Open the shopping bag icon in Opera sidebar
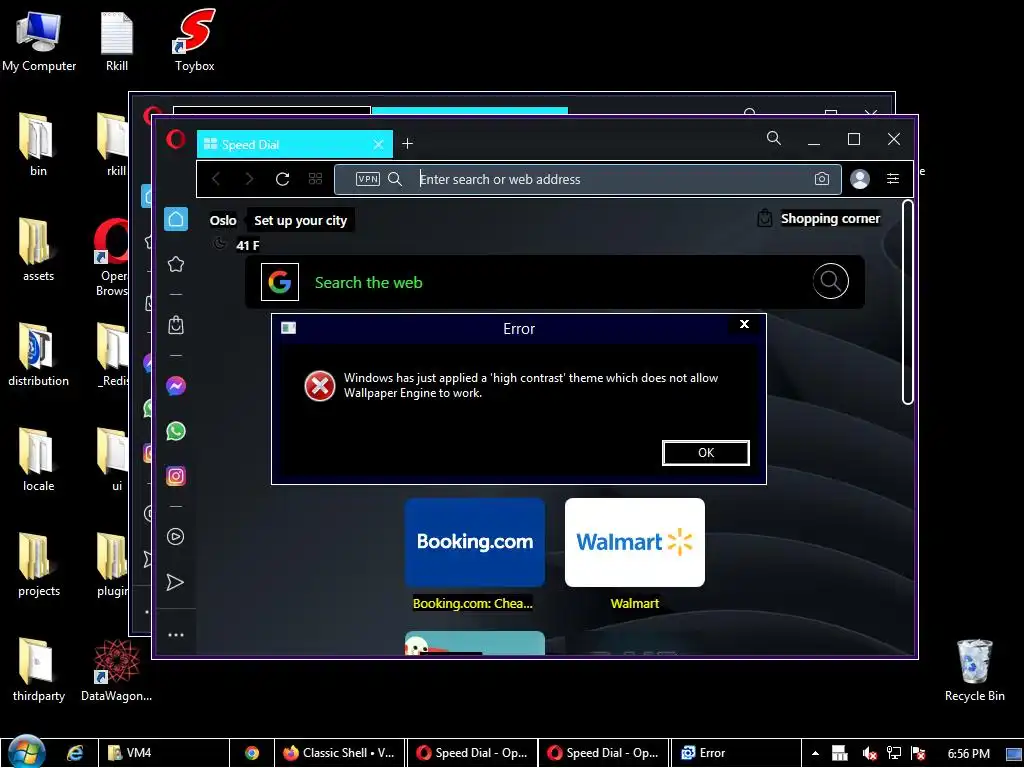Screen dimensions: 1024x768 point(176,325)
